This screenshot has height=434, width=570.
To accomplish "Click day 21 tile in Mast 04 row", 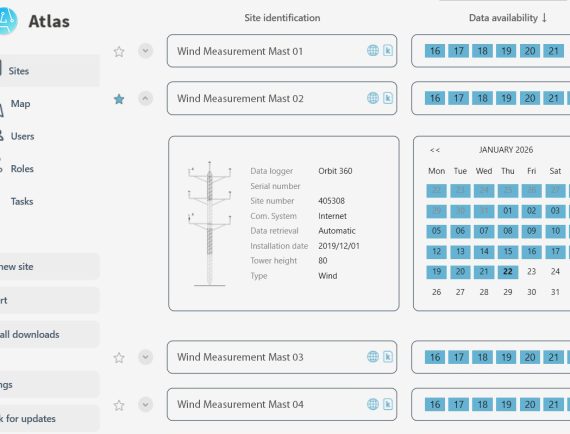I will [553, 404].
